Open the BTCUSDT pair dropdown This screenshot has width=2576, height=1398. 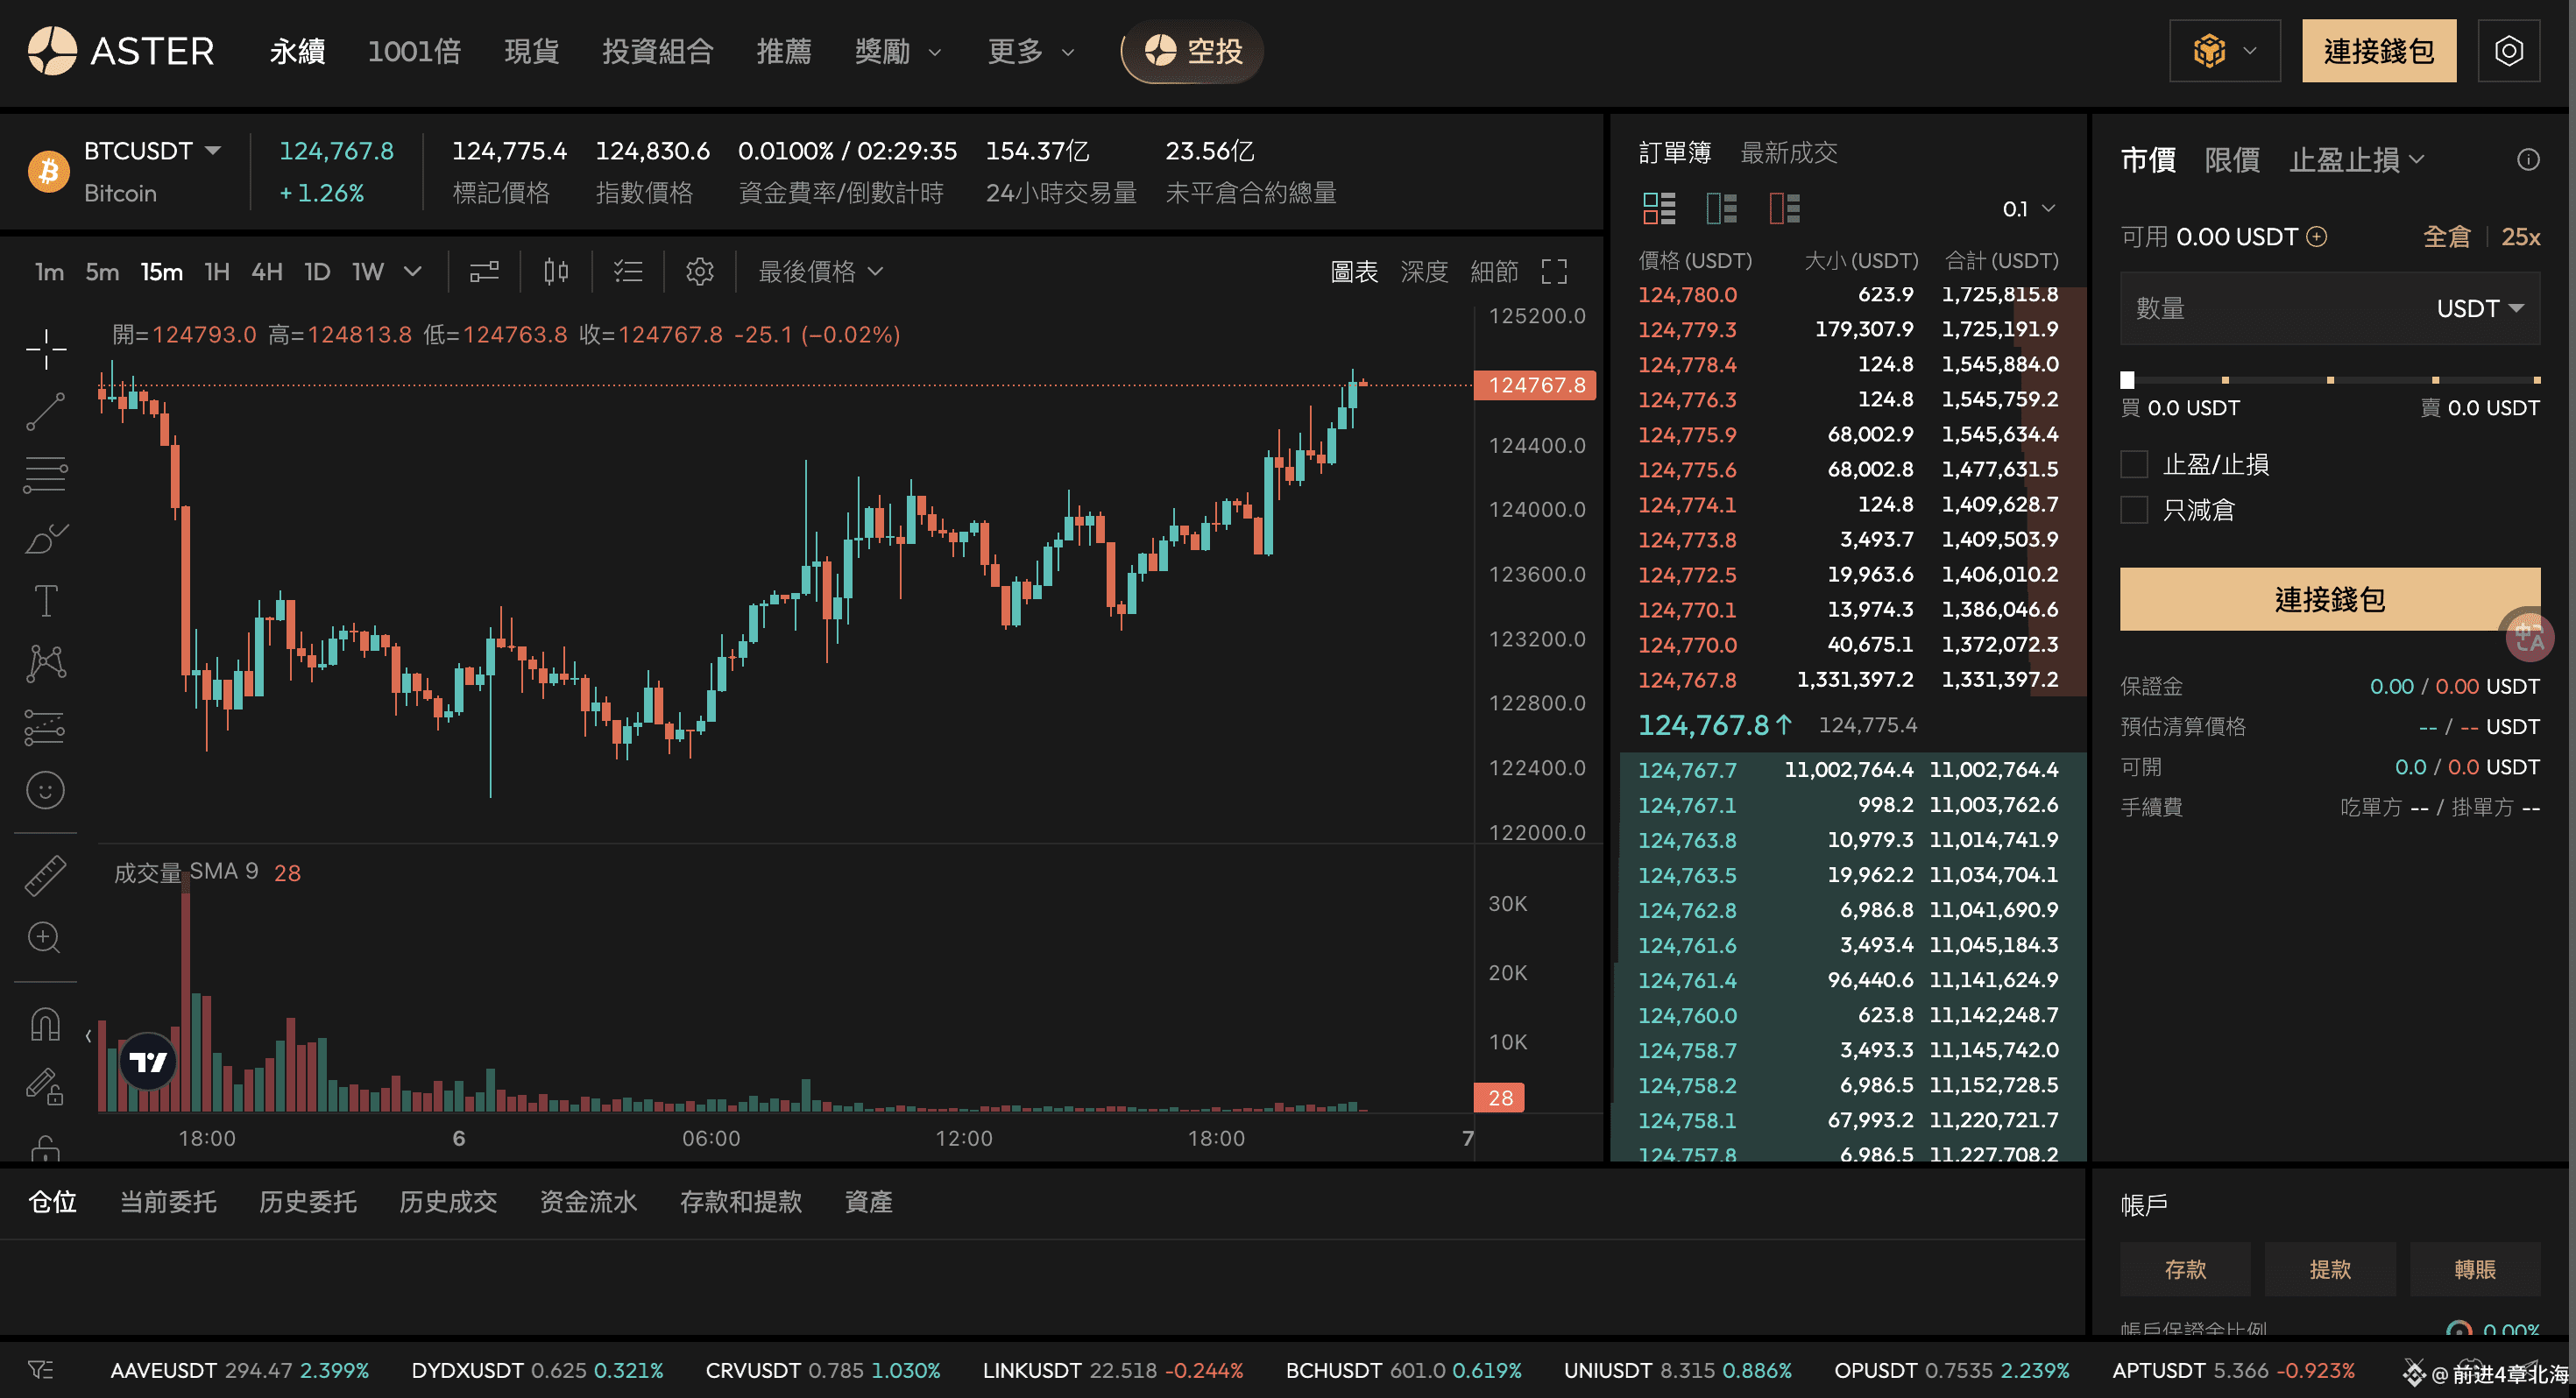tap(152, 151)
